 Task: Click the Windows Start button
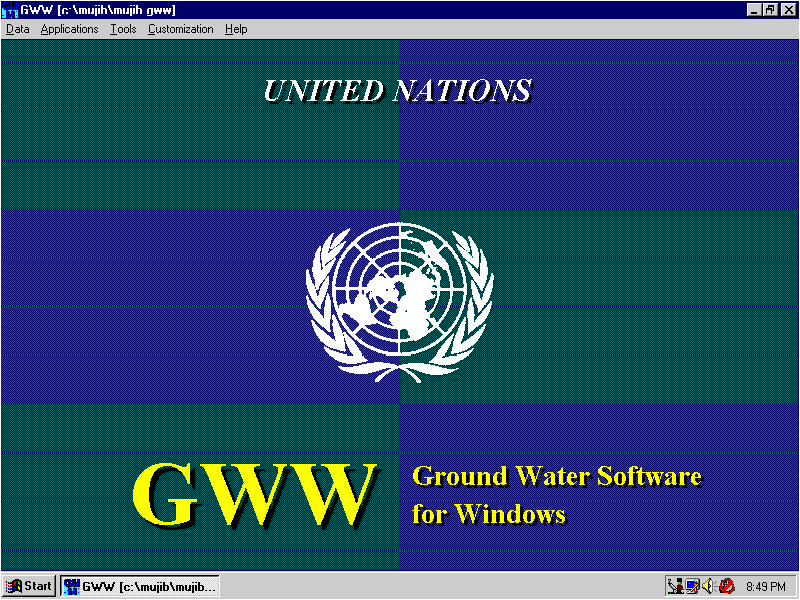point(29,586)
